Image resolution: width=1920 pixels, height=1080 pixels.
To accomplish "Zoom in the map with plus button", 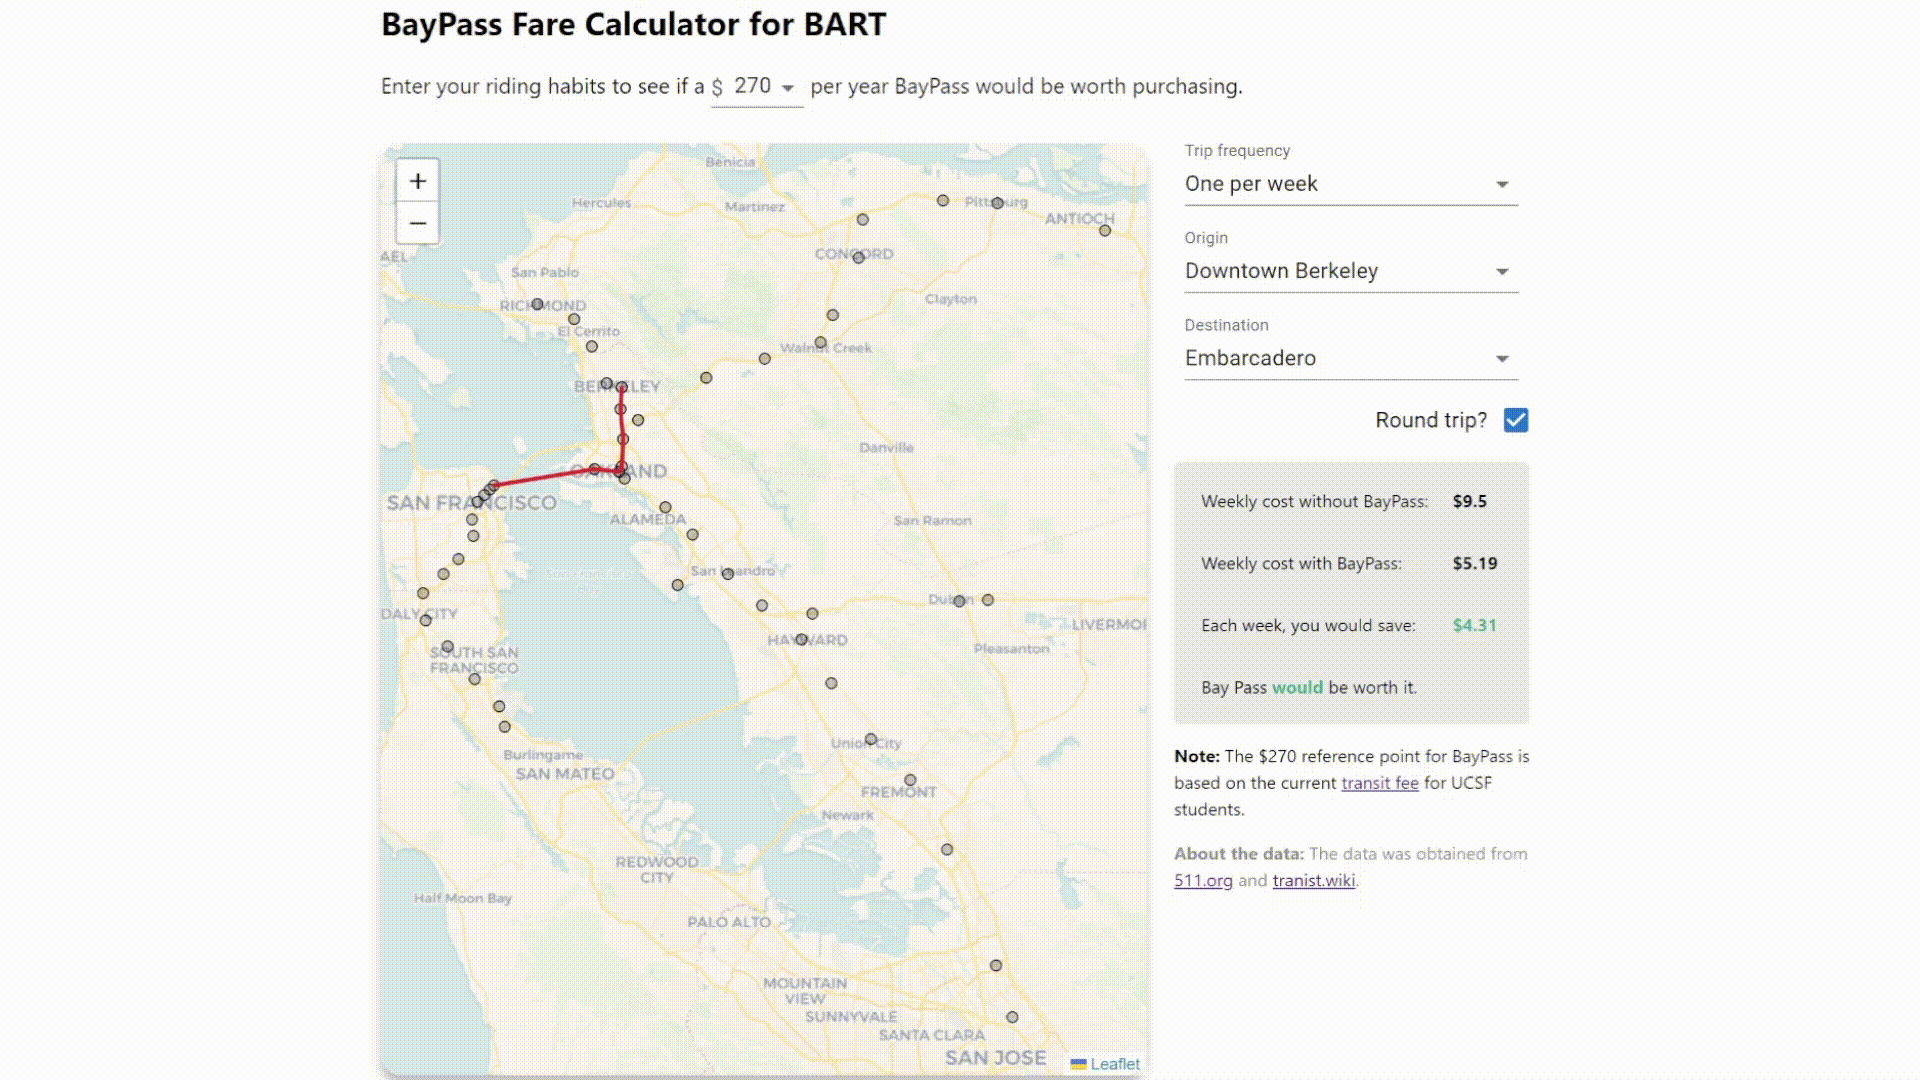I will pos(418,181).
